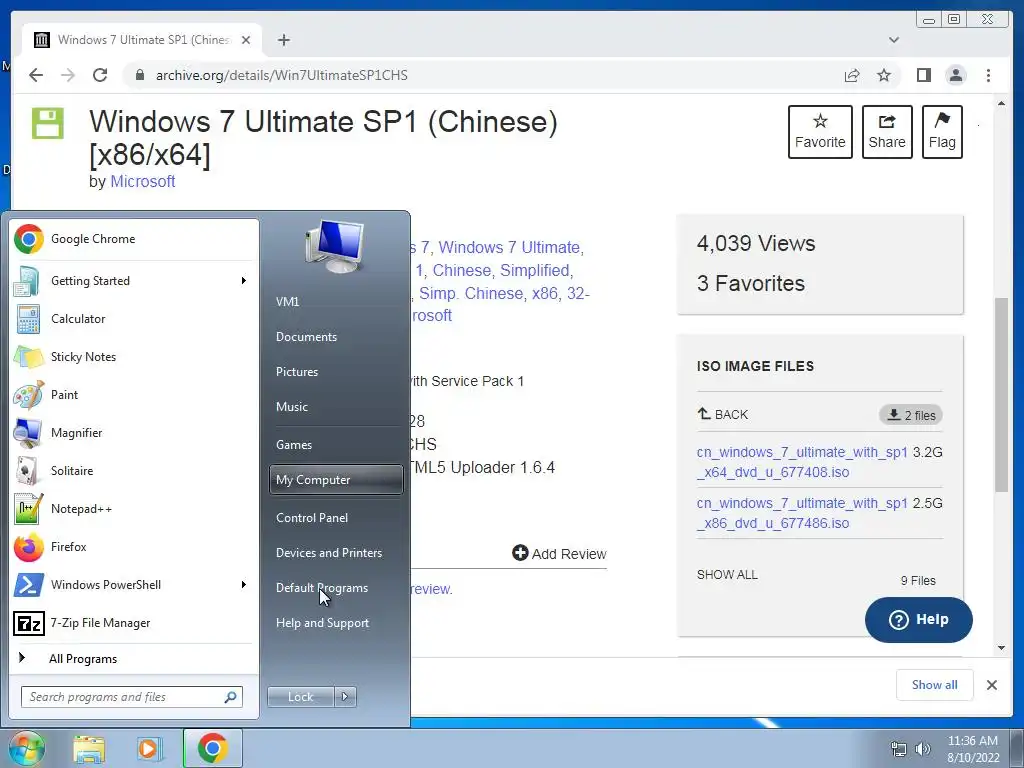
Task: Open Firefox browser from Start menu
Action: tap(134, 547)
